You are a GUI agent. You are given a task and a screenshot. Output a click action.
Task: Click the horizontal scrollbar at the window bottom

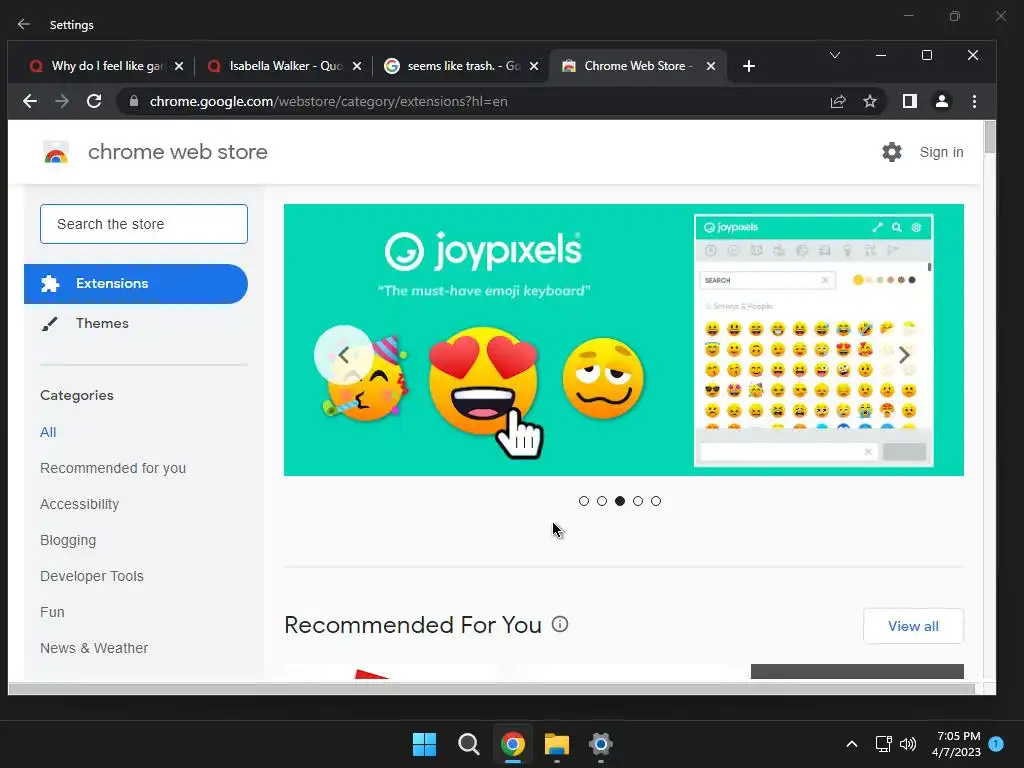[x=491, y=689]
